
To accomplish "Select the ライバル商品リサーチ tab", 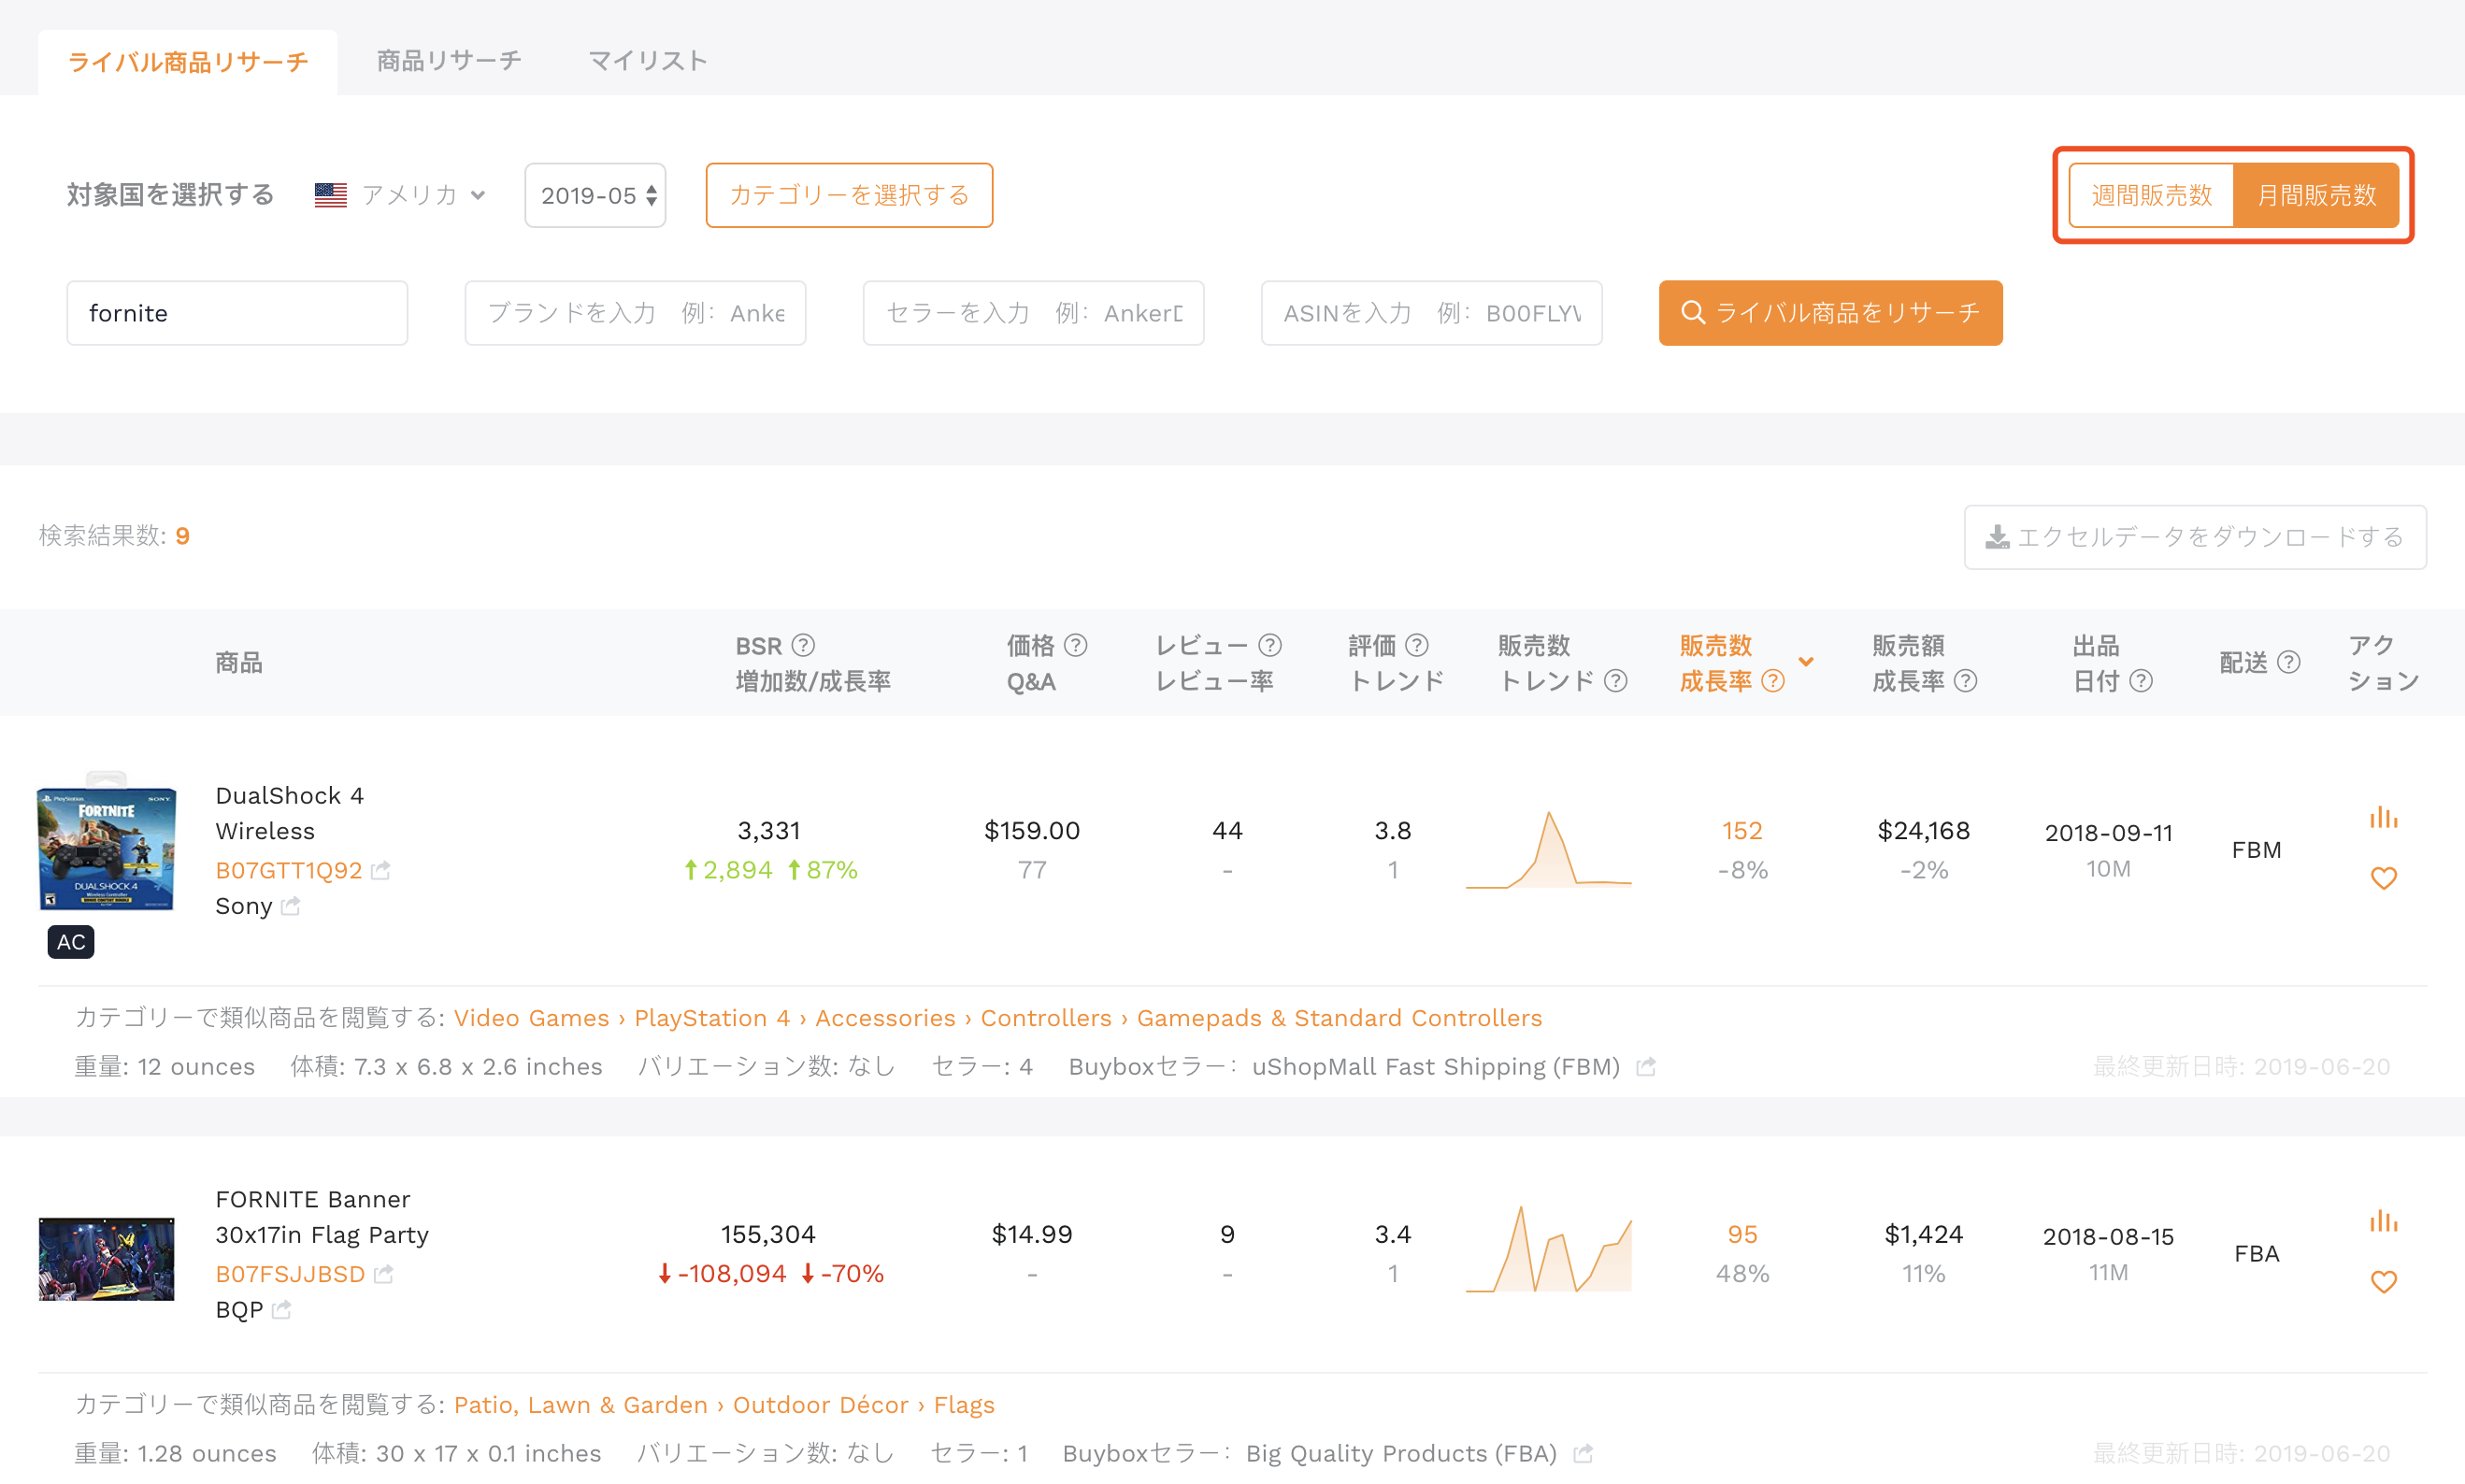I will click(188, 62).
